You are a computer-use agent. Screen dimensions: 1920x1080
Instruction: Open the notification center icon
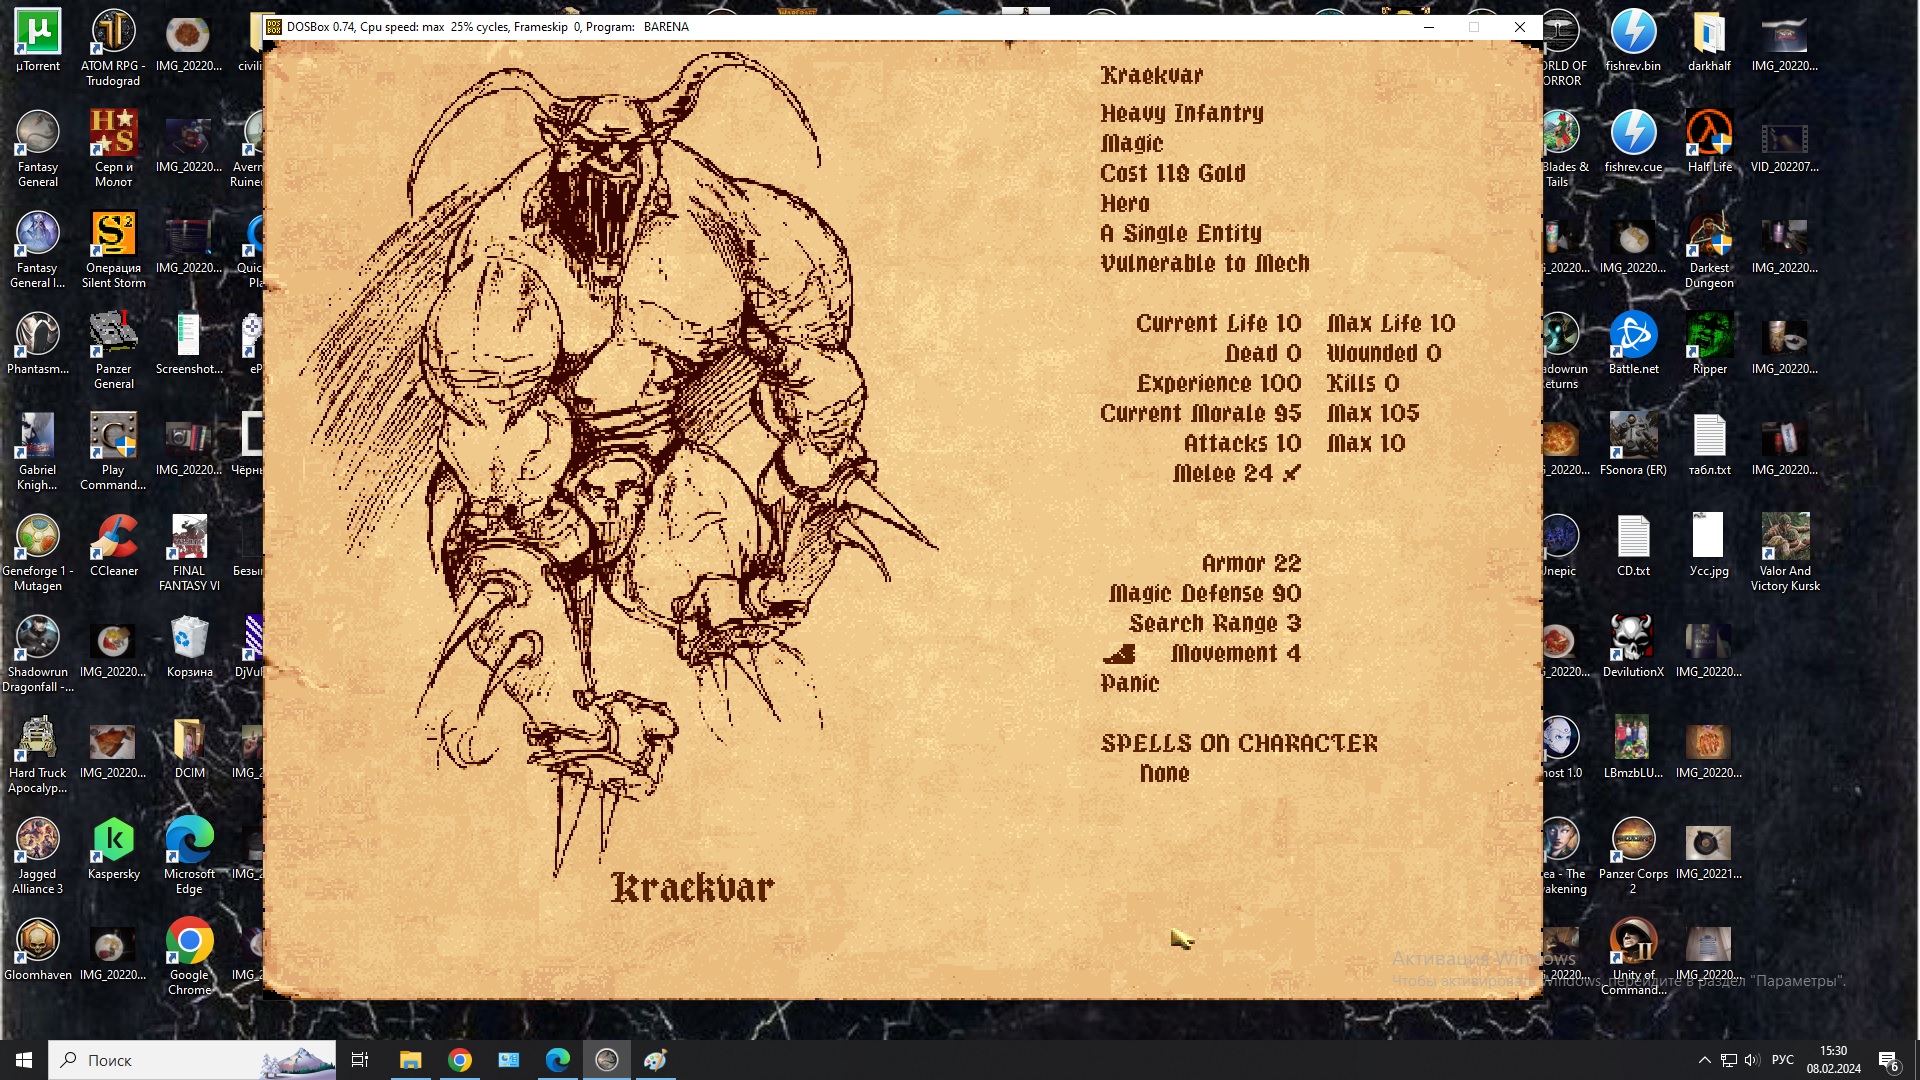tap(1888, 1060)
